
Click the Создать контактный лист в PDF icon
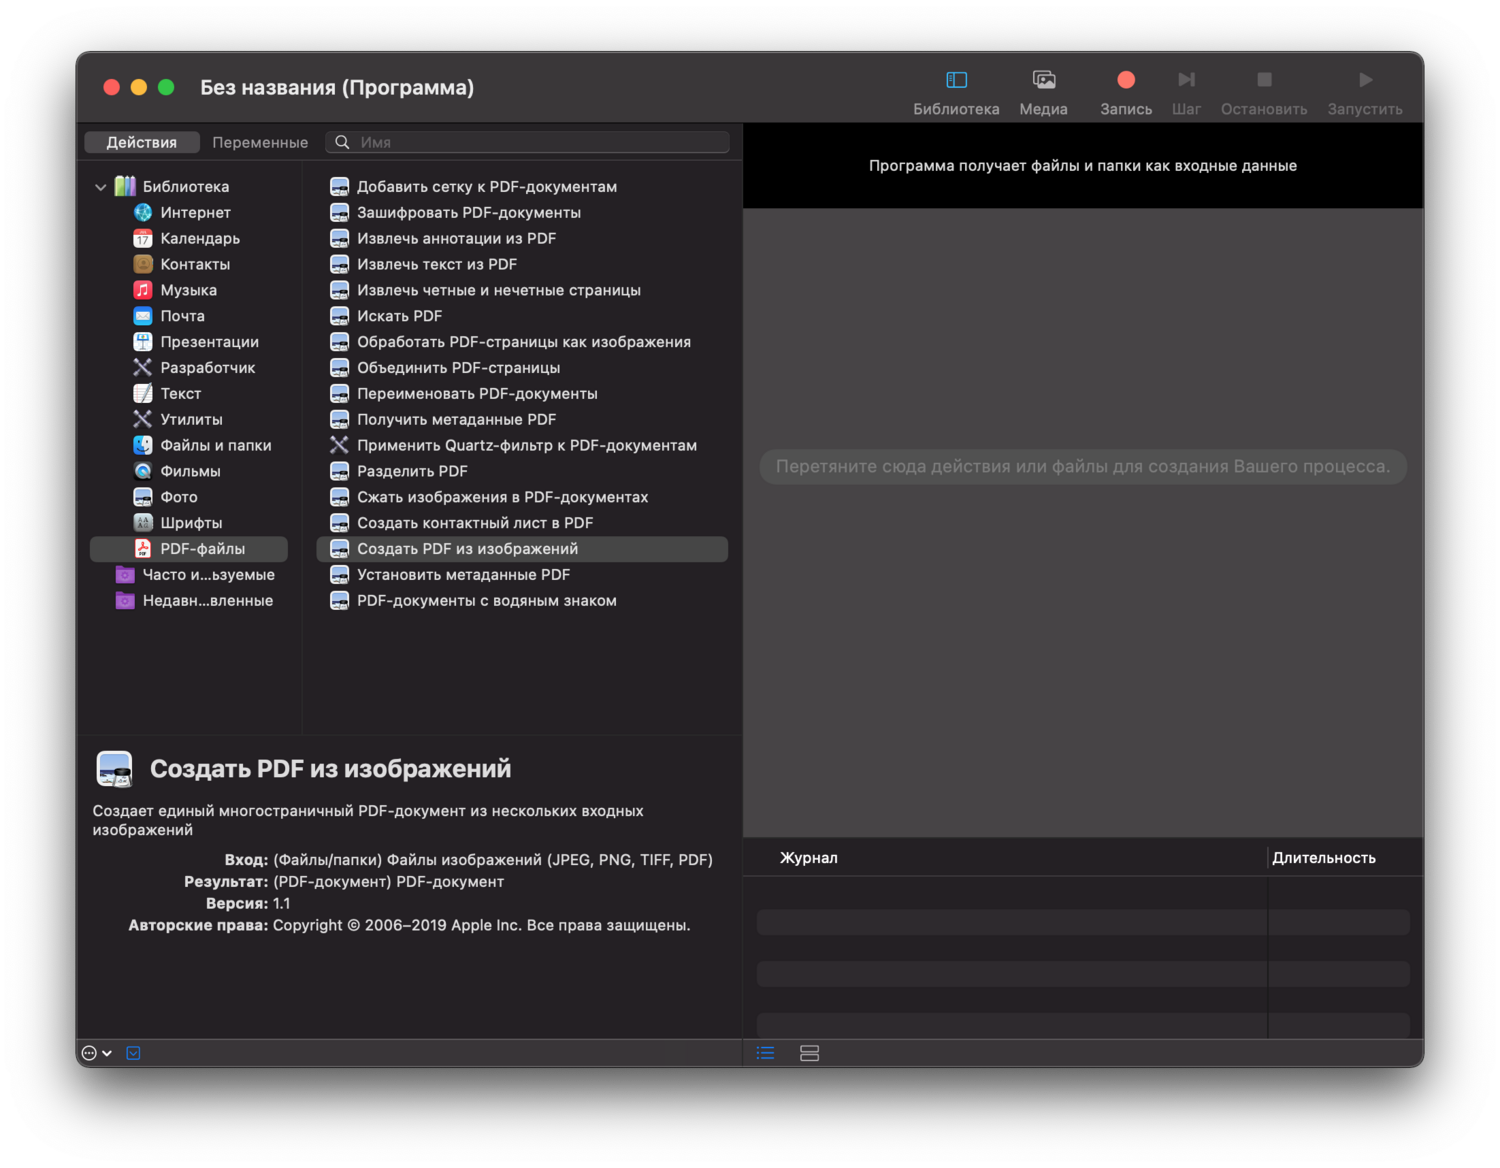pos(340,523)
